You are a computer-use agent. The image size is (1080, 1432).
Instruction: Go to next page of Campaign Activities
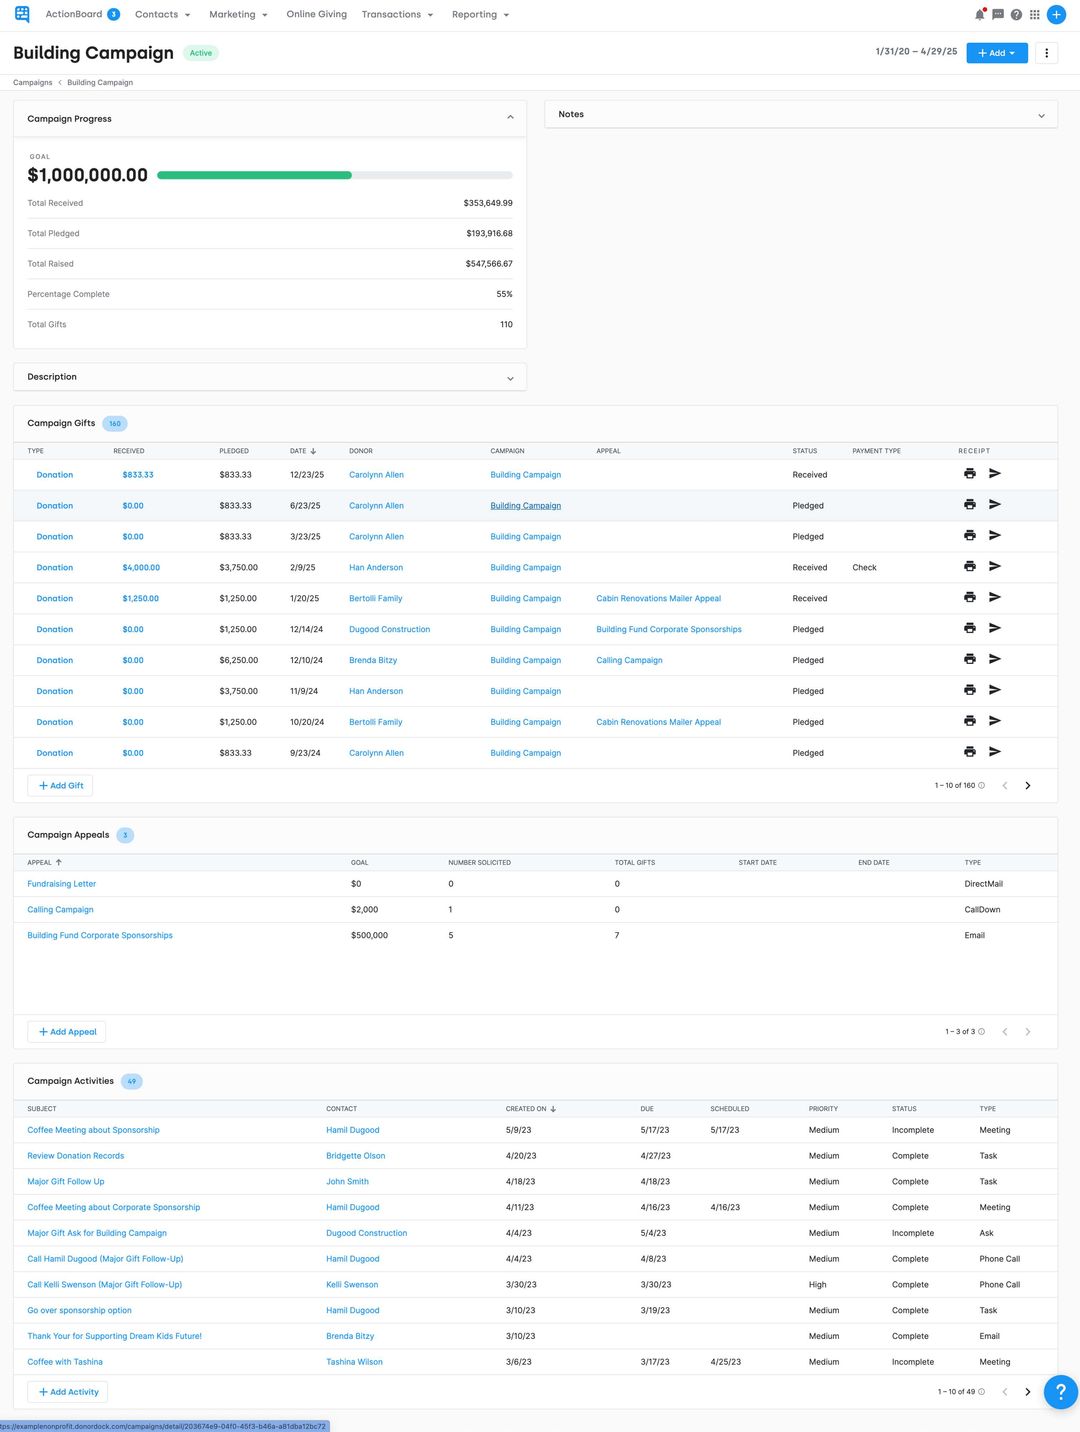(x=1027, y=1391)
